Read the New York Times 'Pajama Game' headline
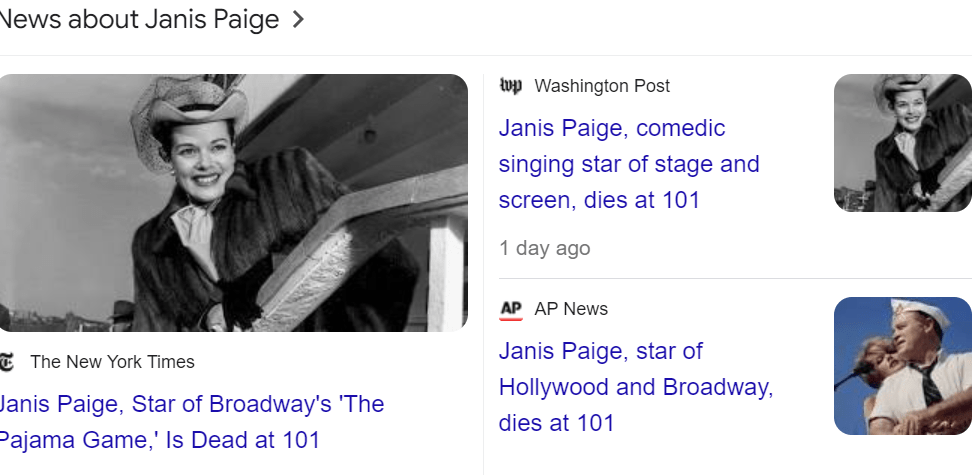 click(x=190, y=422)
